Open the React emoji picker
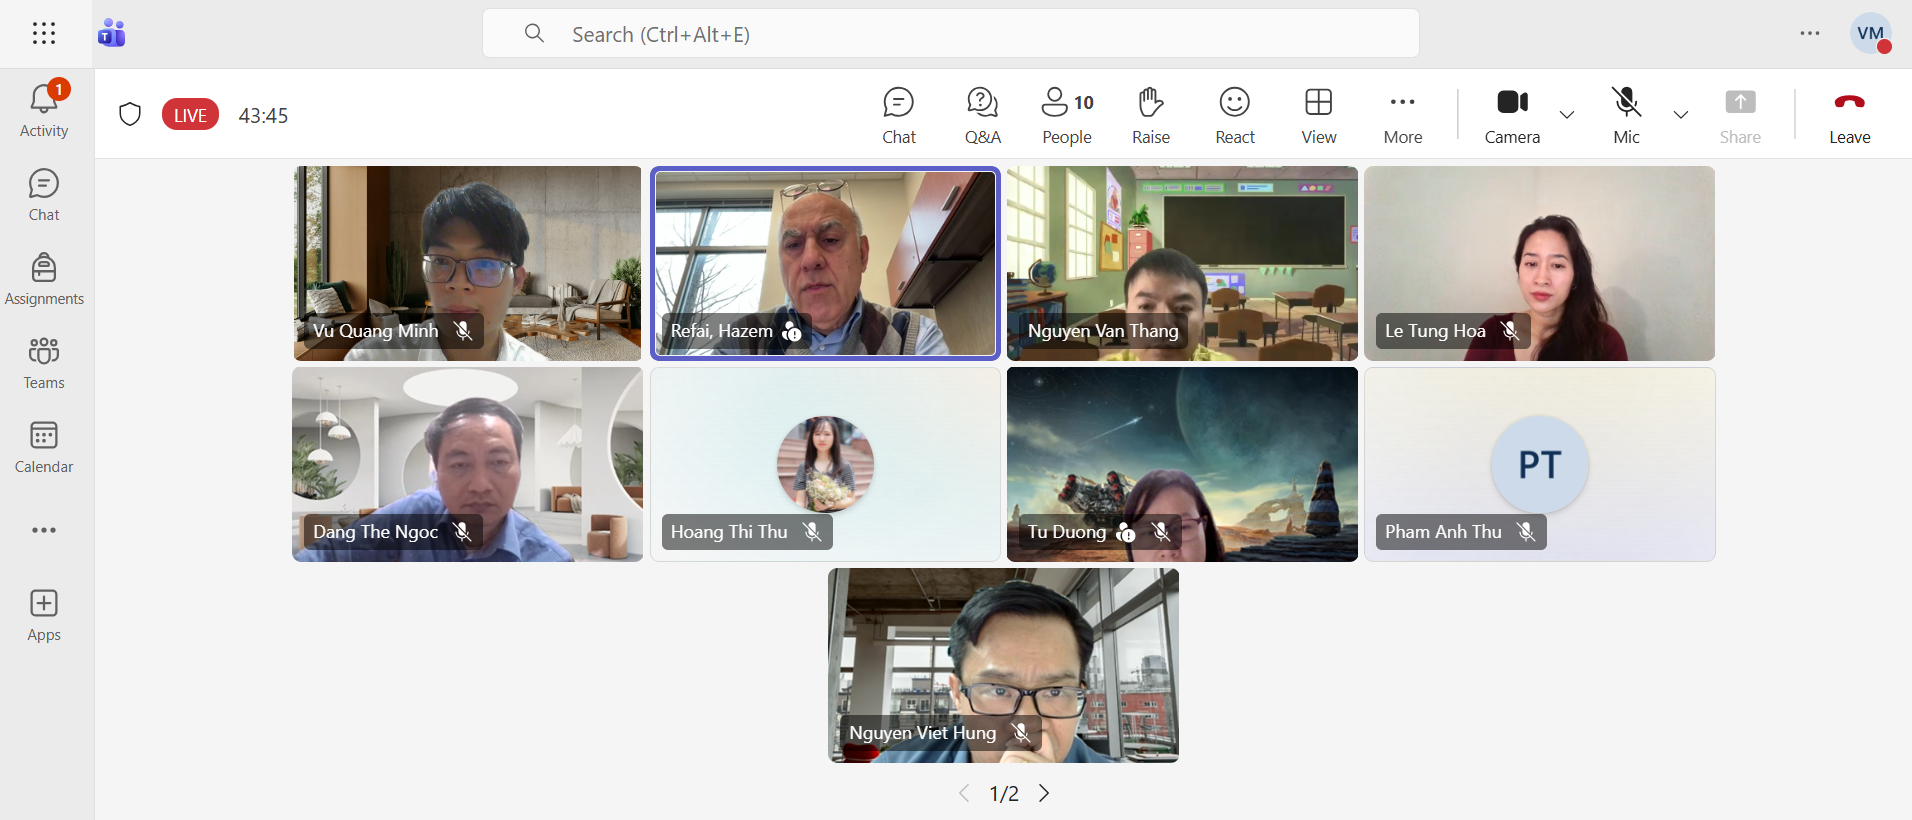 (x=1234, y=115)
